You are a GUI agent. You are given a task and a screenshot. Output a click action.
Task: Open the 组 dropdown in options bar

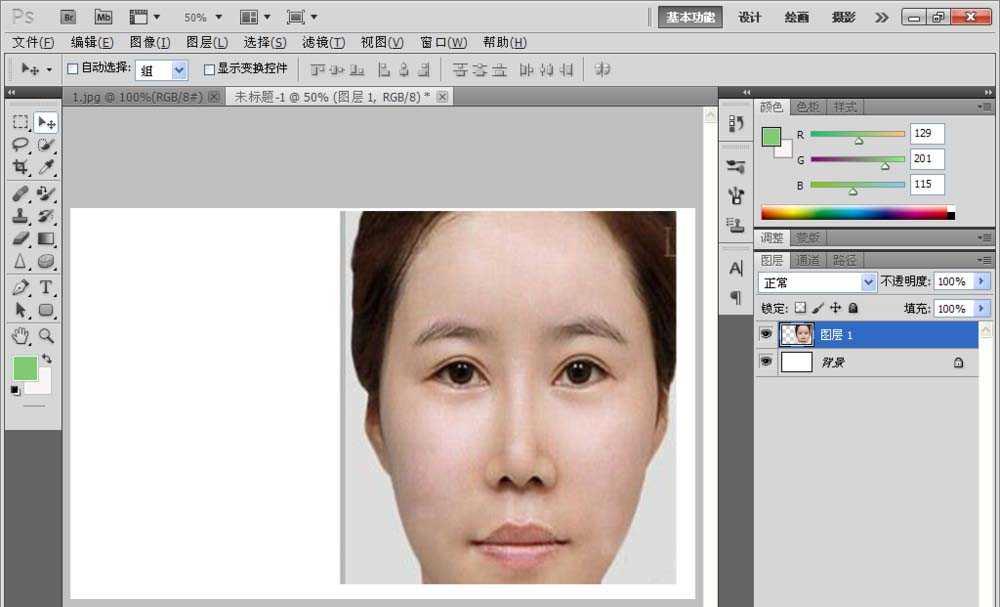182,69
